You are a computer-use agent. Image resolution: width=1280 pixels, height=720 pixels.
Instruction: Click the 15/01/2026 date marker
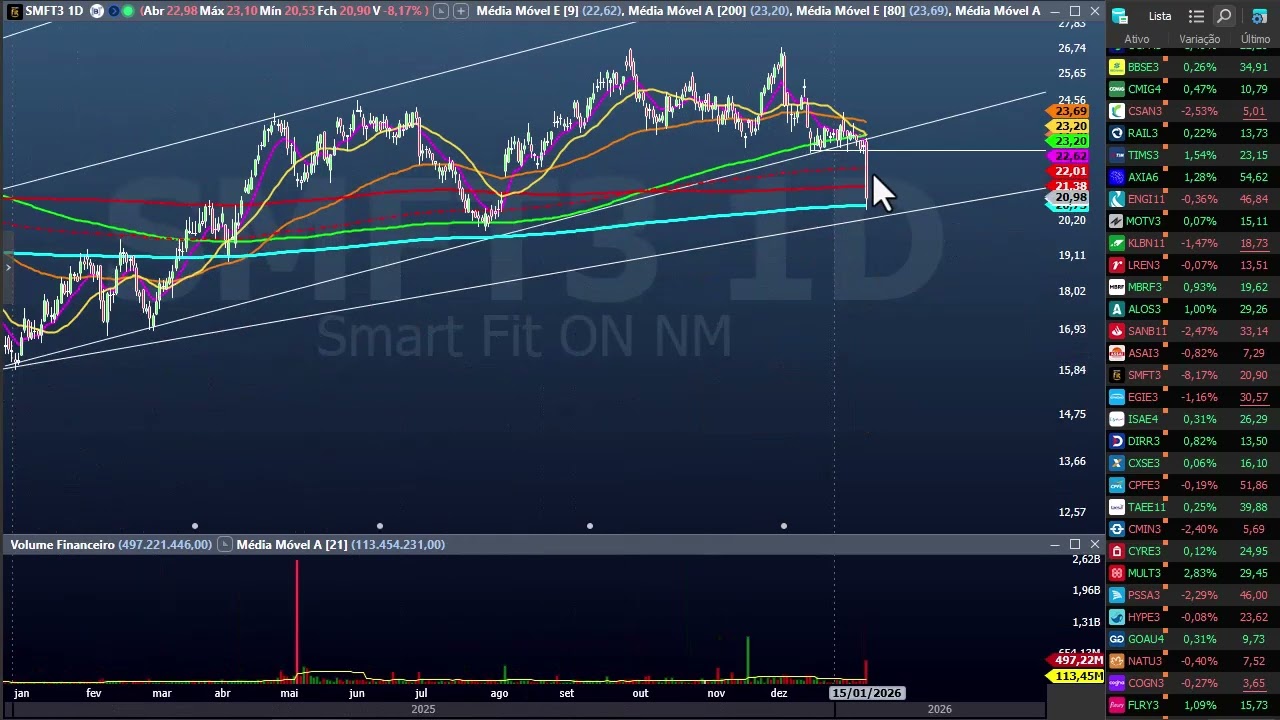[867, 693]
